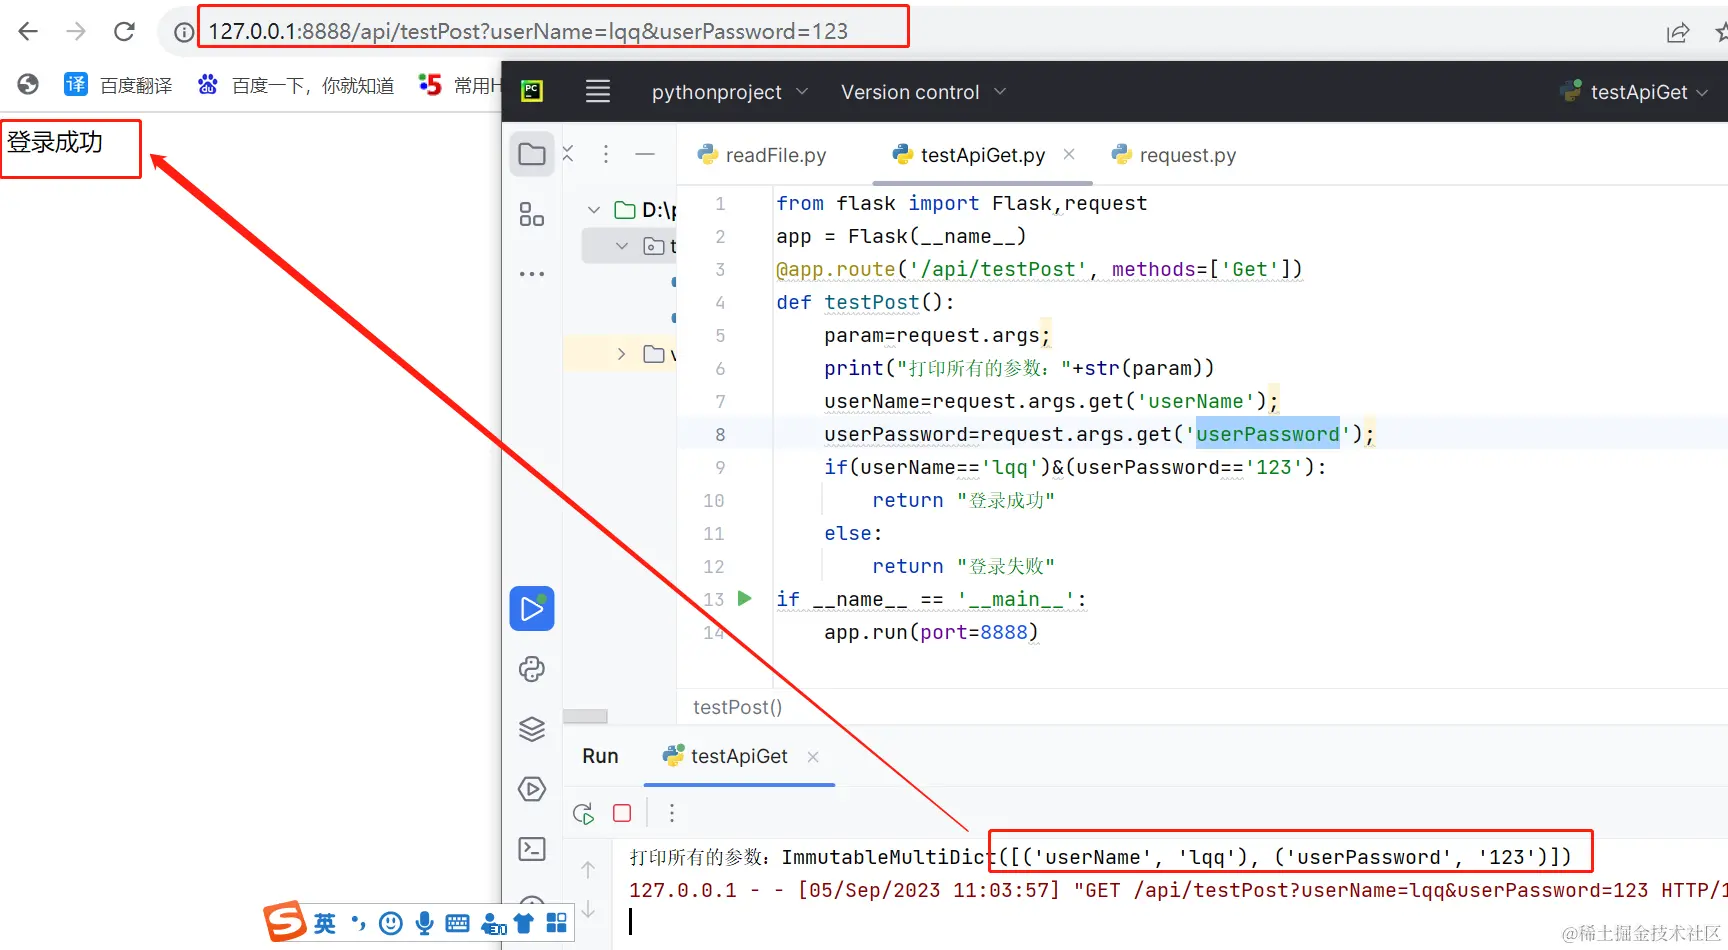Hide the project panel with minimize icon

(645, 154)
